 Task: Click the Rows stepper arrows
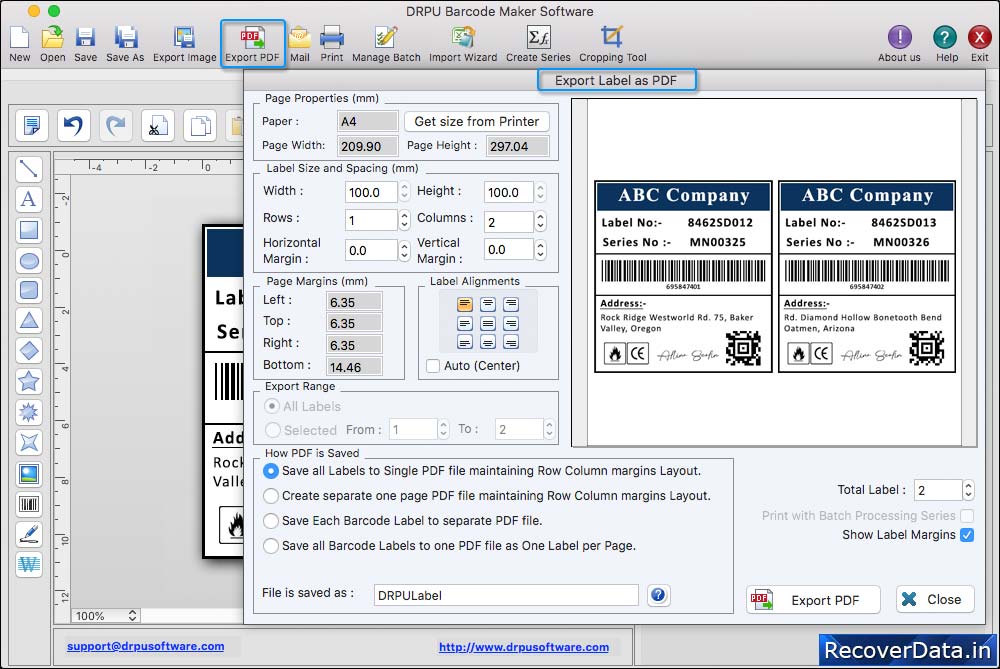[x=404, y=221]
